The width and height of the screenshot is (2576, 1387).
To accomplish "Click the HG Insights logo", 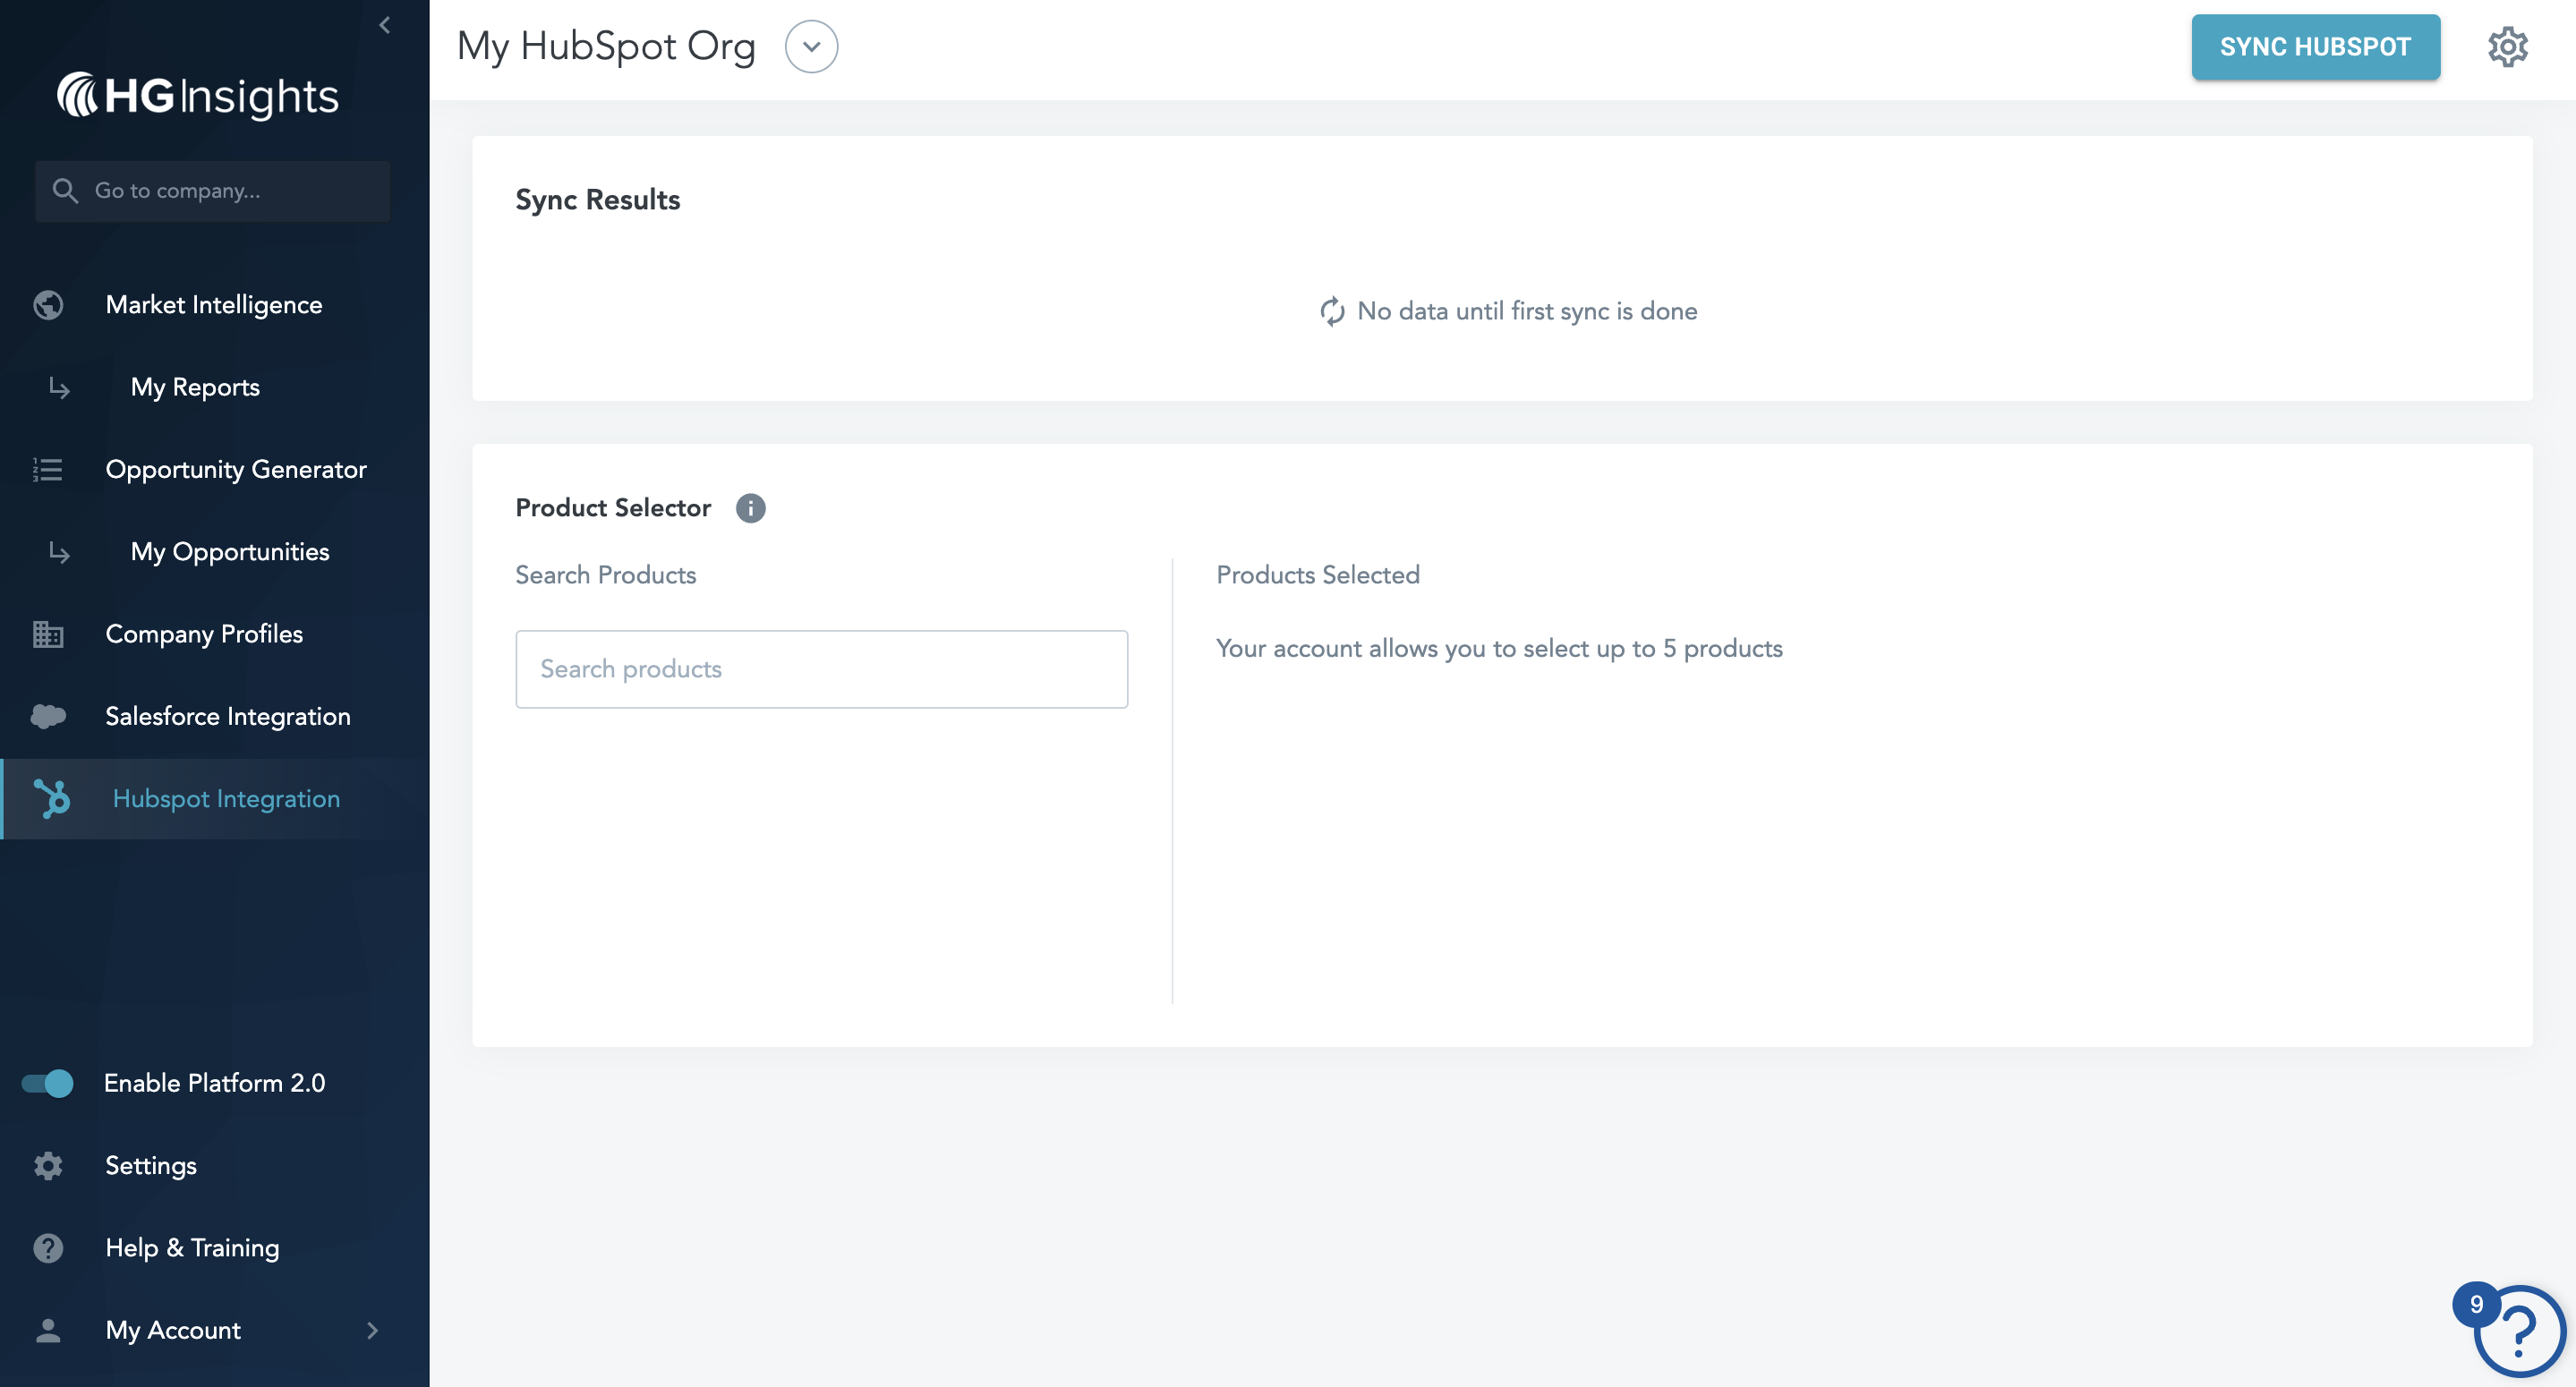I will pos(198,97).
